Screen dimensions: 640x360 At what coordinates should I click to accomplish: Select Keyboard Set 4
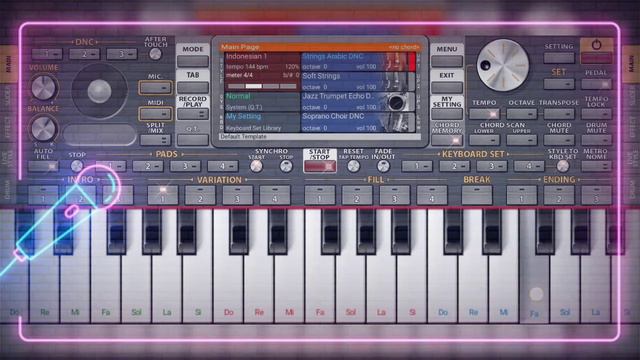[x=529, y=166]
